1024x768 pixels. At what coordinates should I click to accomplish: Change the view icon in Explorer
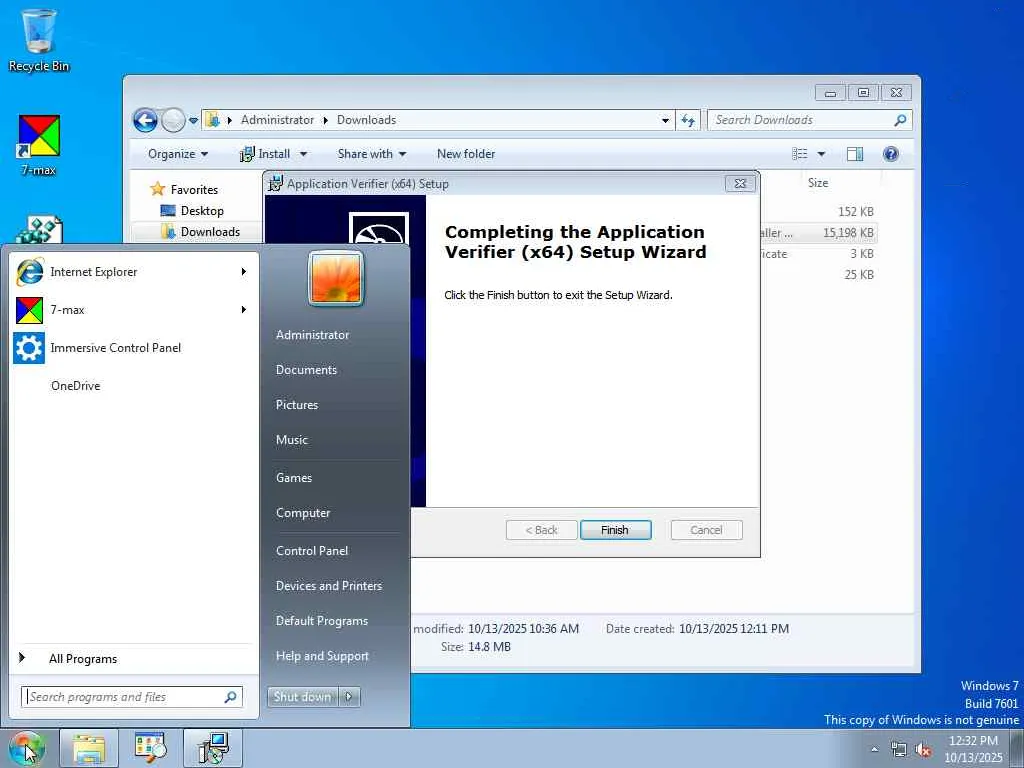click(x=799, y=154)
